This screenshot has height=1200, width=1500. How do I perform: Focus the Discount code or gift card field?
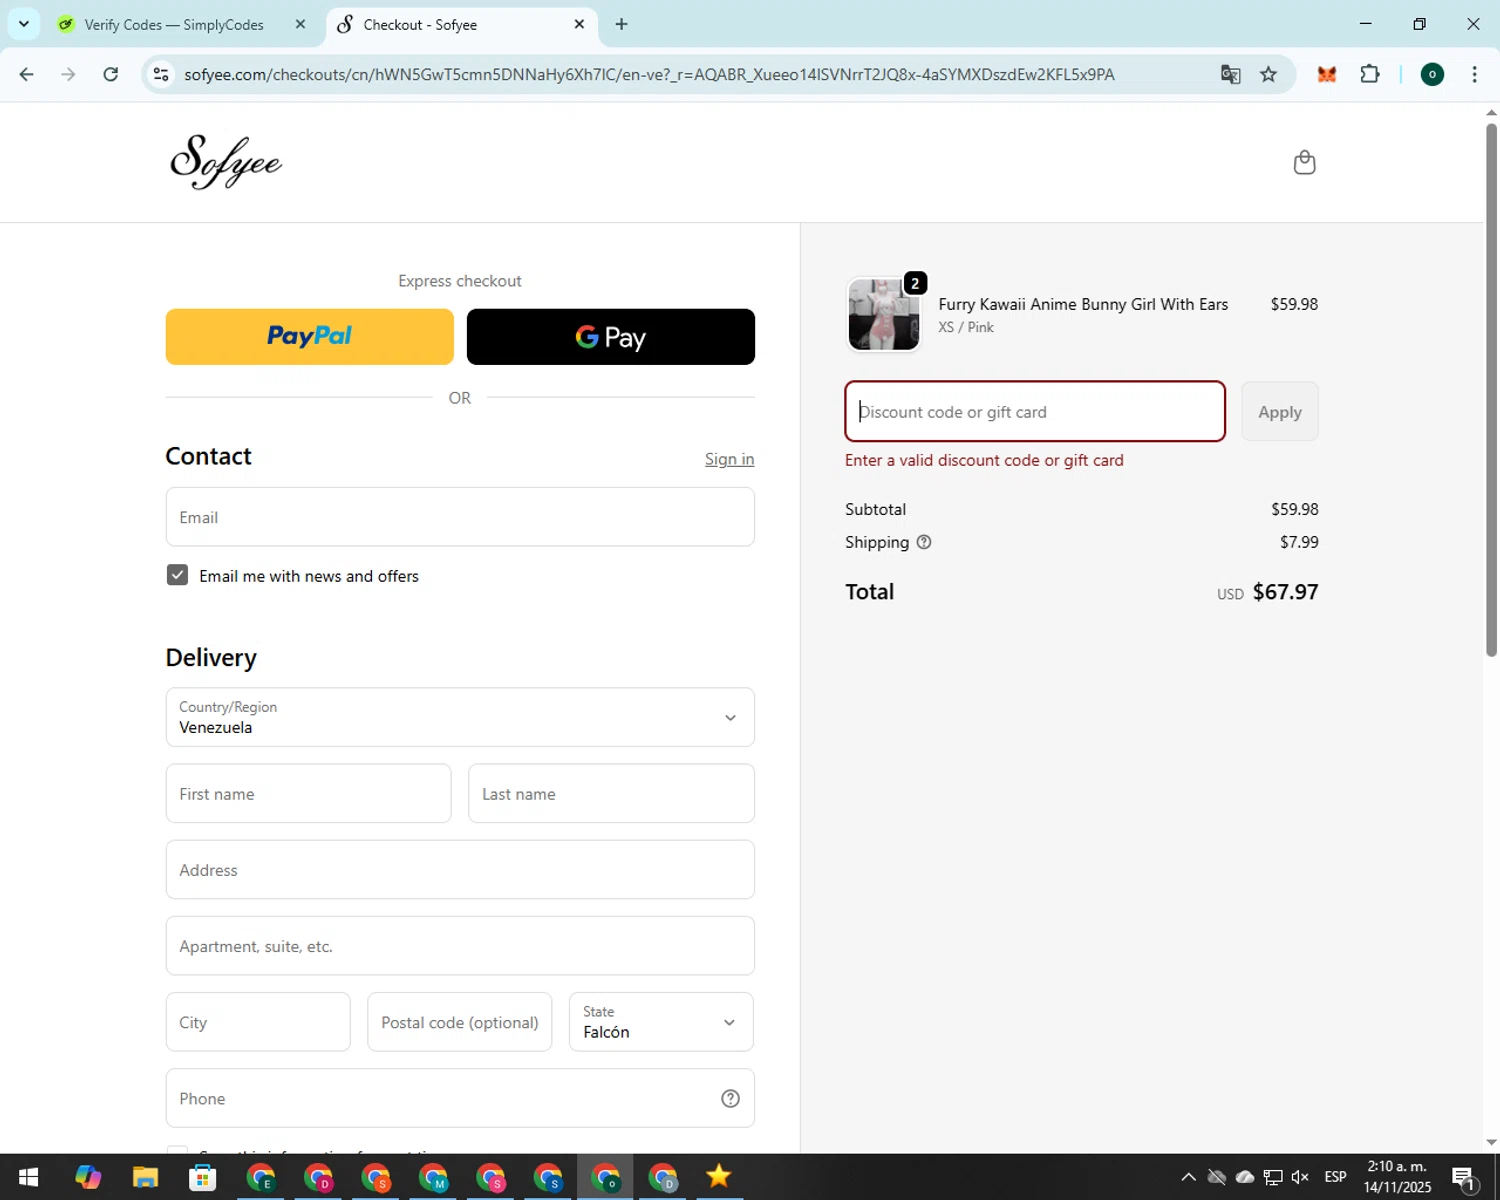click(1035, 411)
